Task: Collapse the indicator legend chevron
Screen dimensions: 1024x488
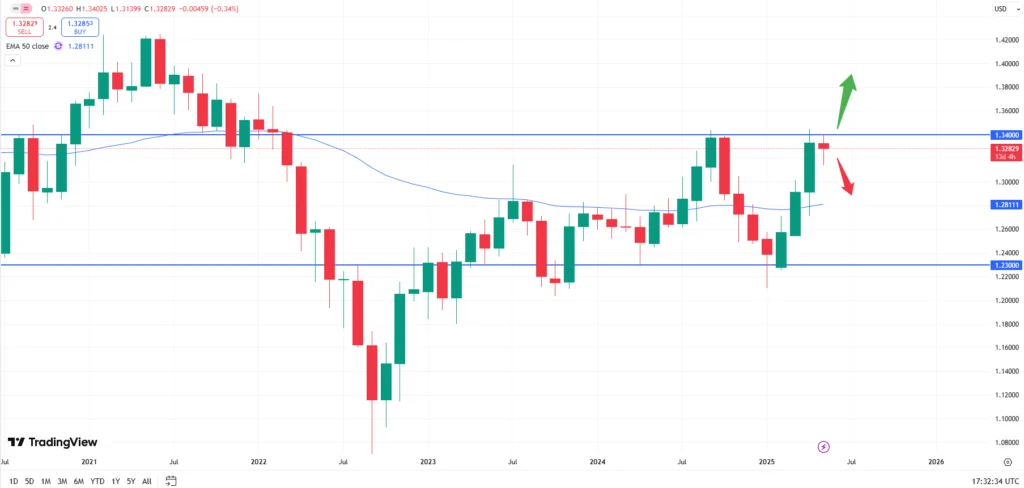Action: (13, 61)
